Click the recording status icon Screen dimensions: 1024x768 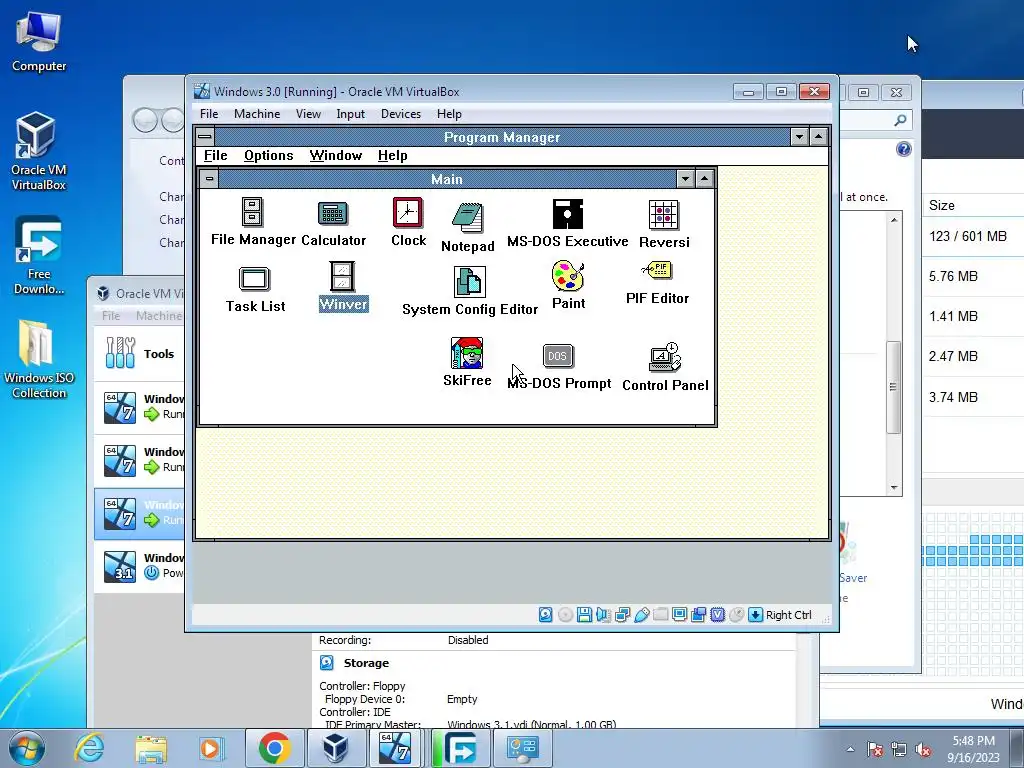tap(698, 615)
